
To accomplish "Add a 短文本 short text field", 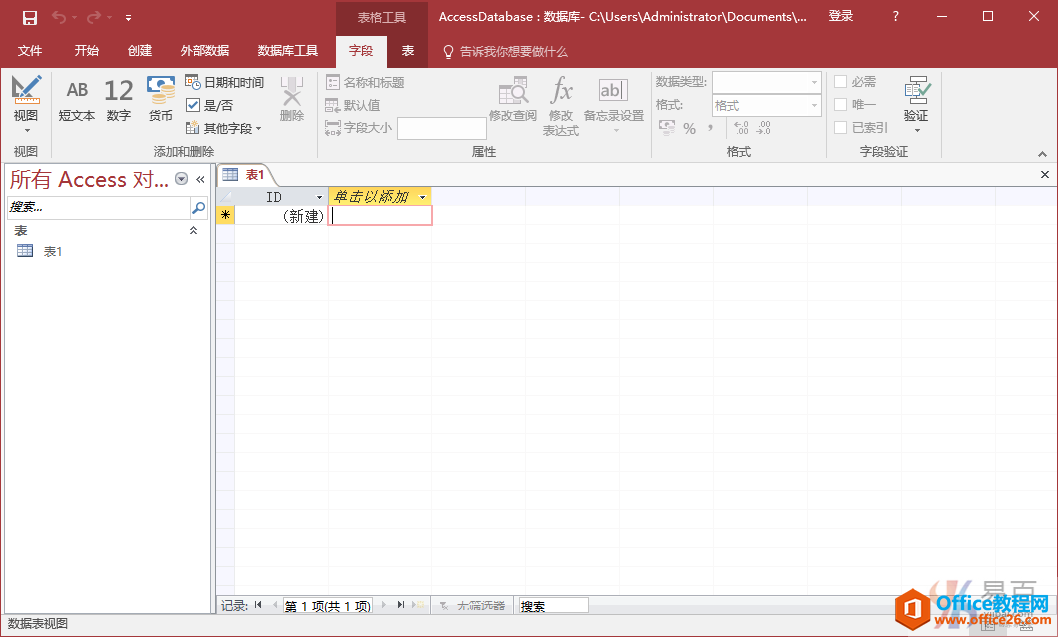I will (77, 100).
